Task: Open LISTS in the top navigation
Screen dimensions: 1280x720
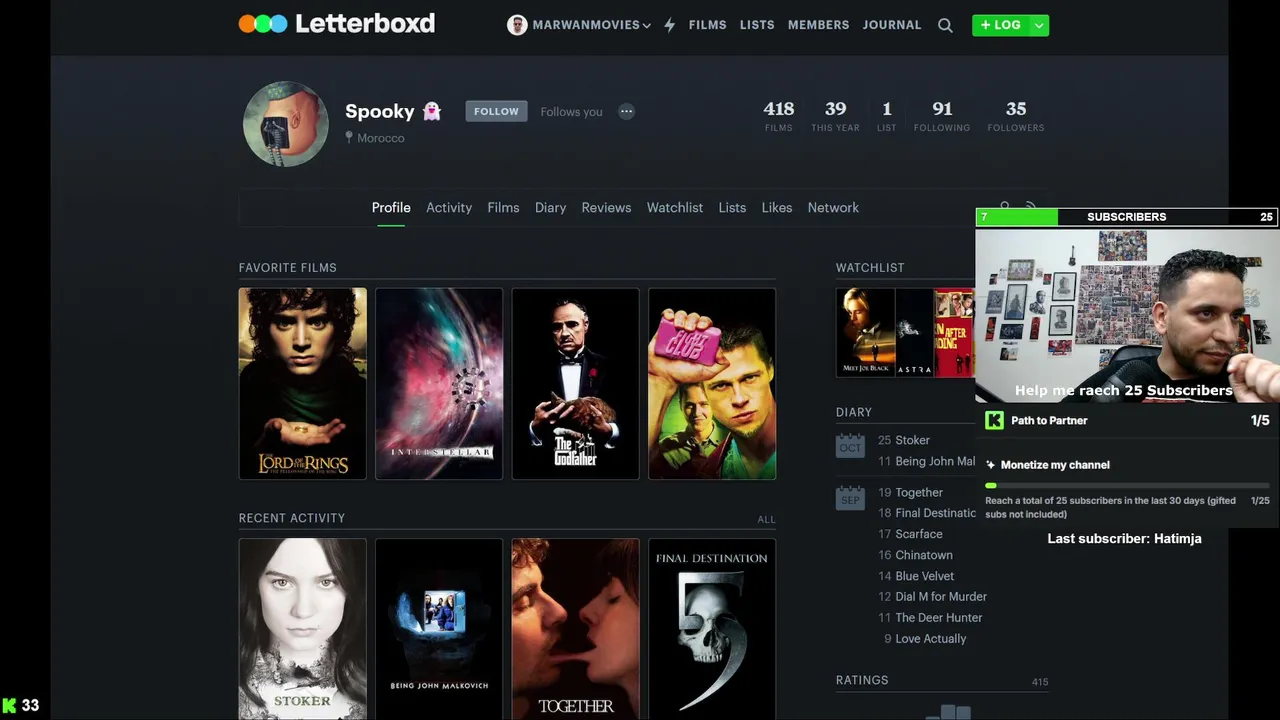Action: point(757,25)
